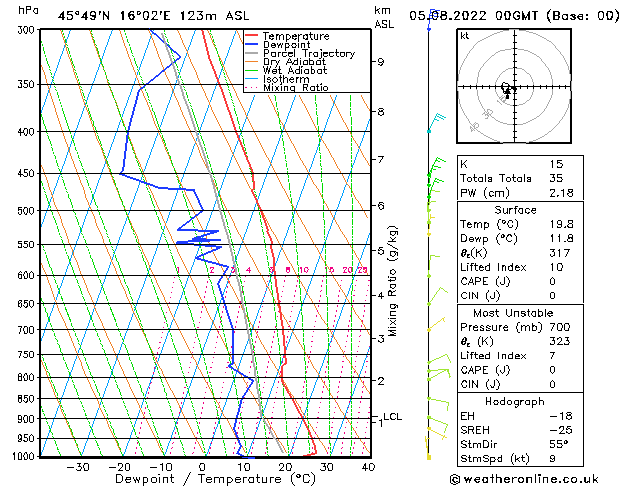Click the 'Pressure (mb)' value 700
The height and width of the screenshot is (486, 629).
pos(560,327)
